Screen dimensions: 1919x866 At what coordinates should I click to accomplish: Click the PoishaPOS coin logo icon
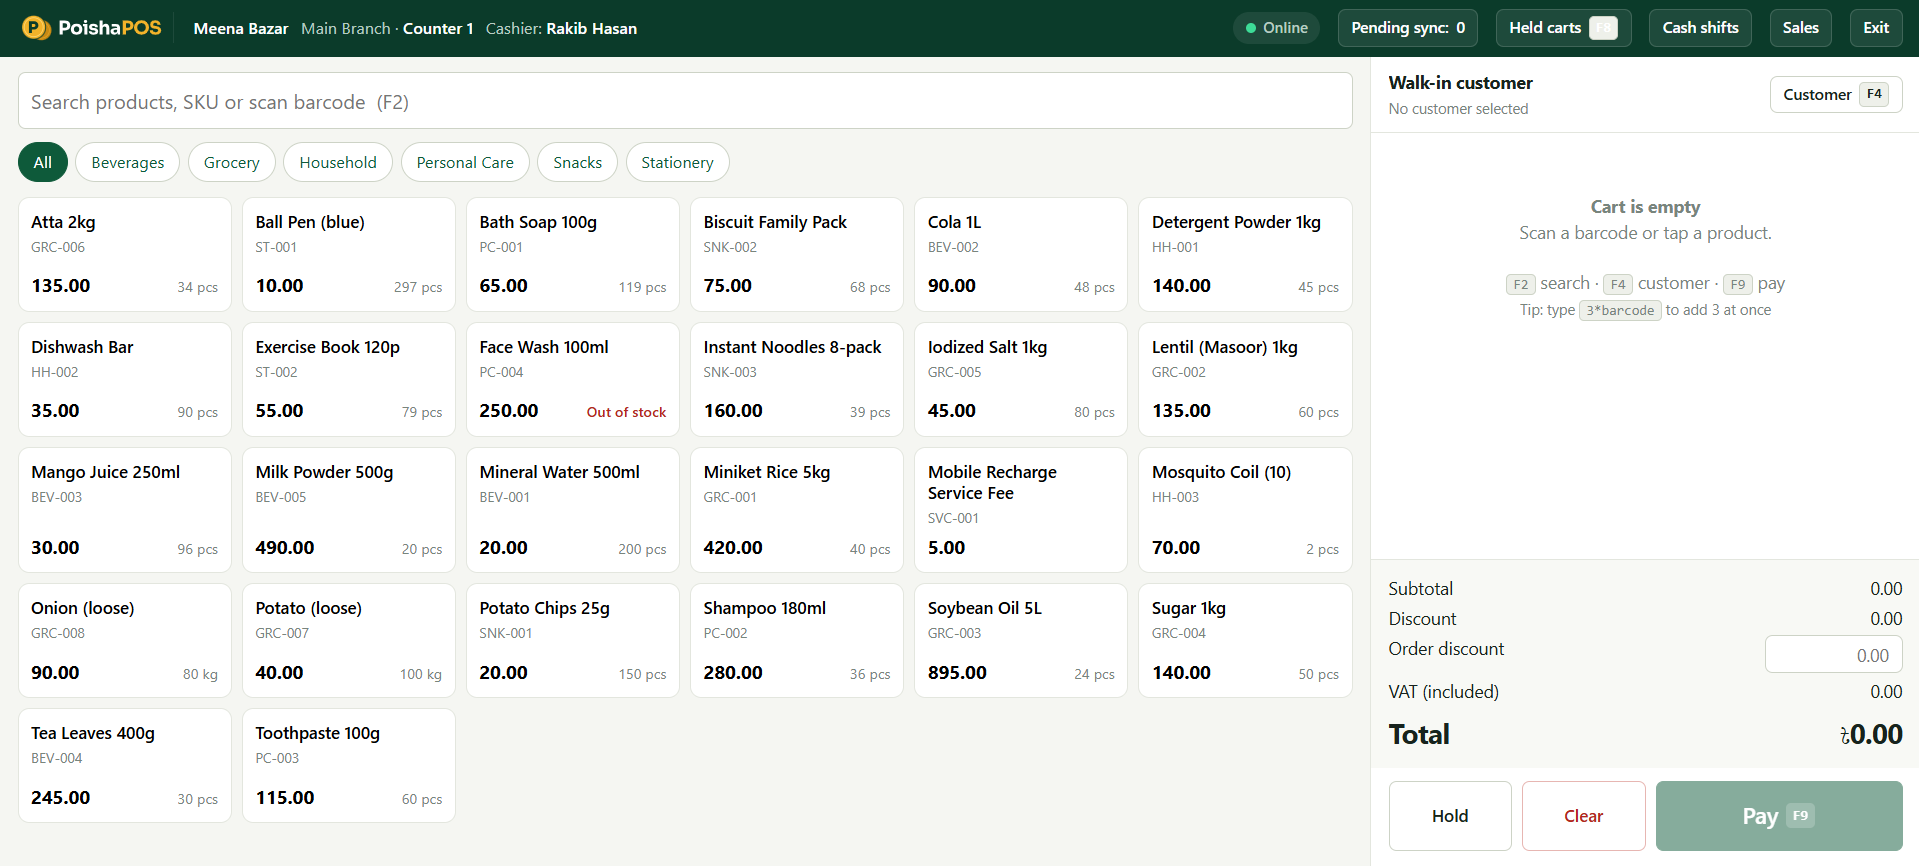(37, 28)
